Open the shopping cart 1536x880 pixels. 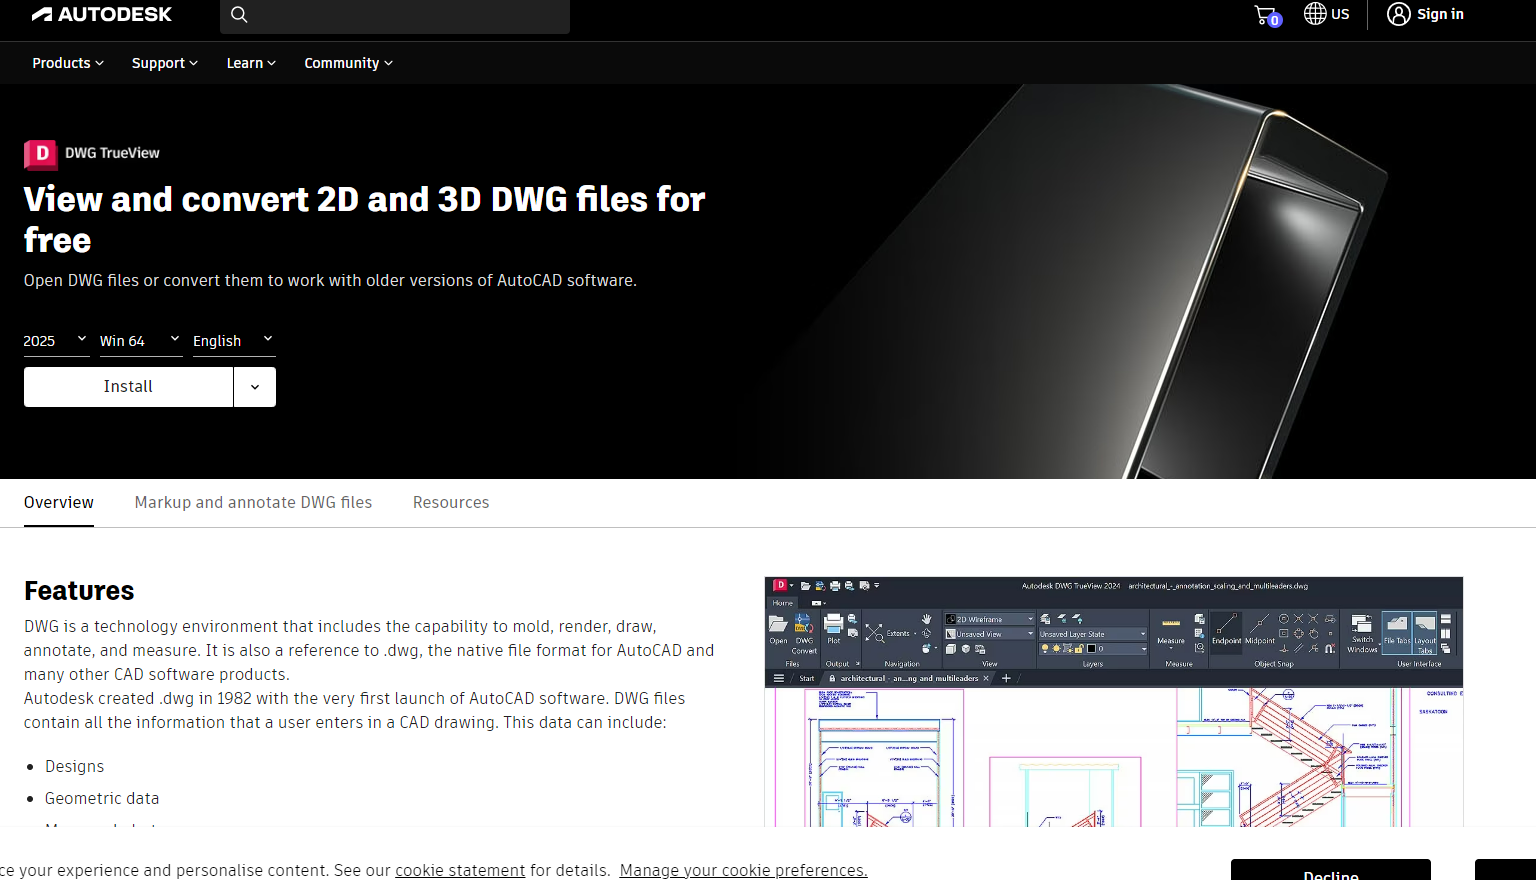coord(1267,15)
